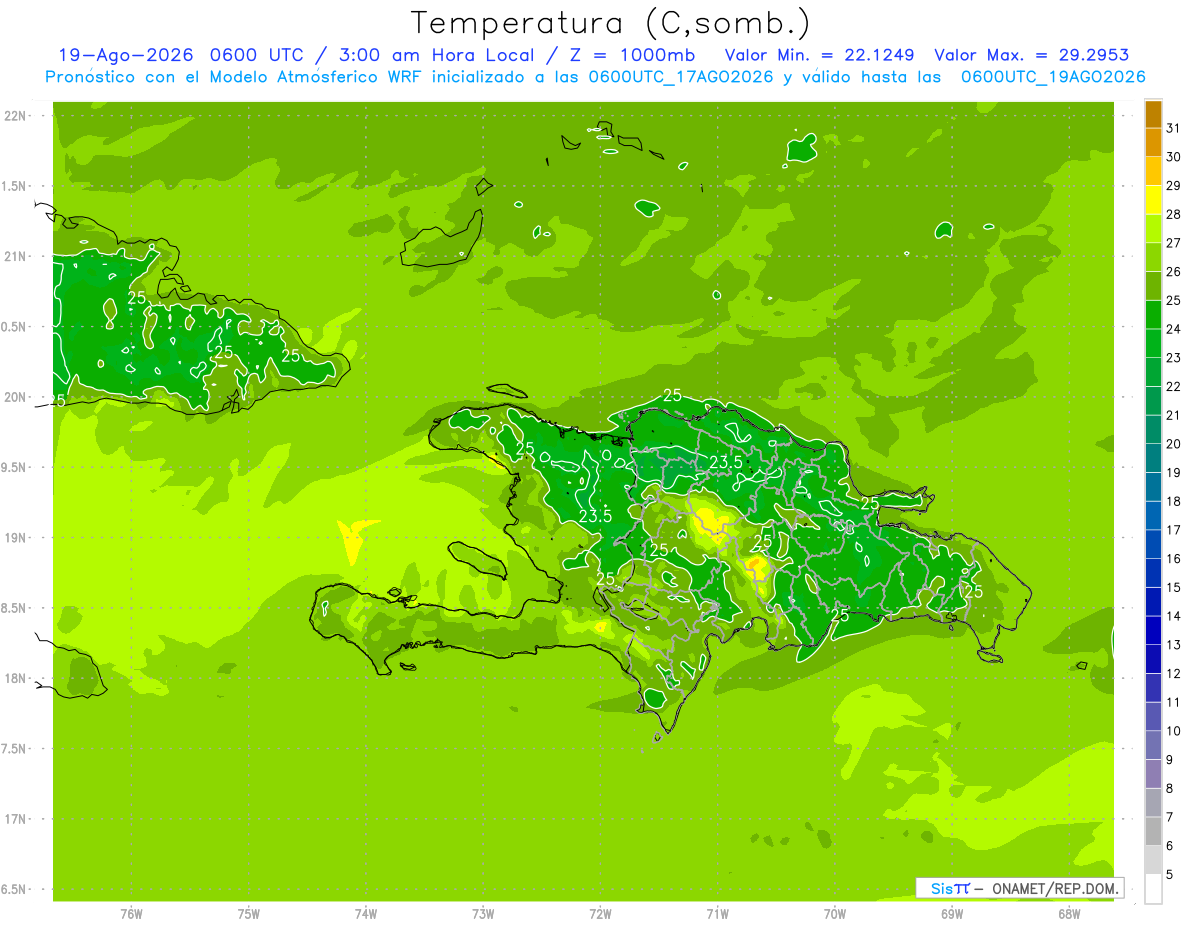Click the legend value '20'
Image resolution: width=1200 pixels, height=927 pixels.
(x=1174, y=444)
